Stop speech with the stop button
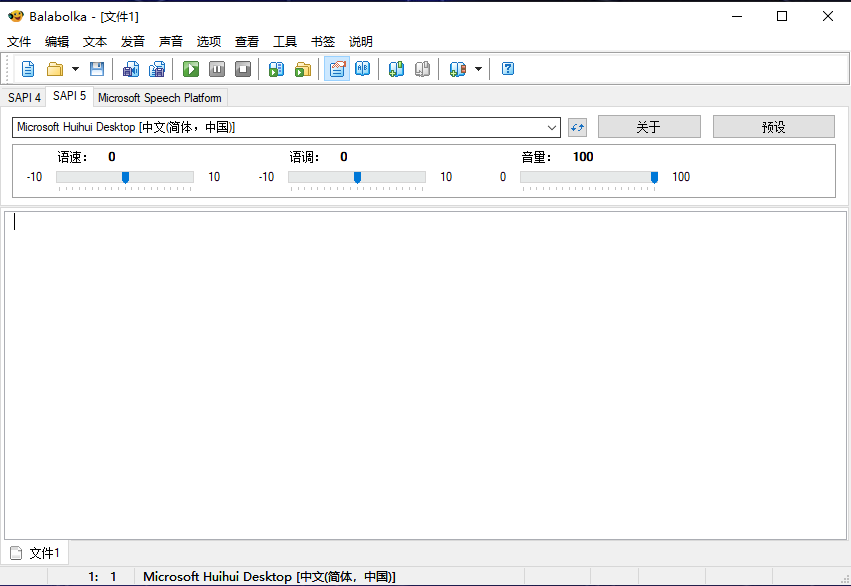The image size is (851, 586). tap(243, 69)
